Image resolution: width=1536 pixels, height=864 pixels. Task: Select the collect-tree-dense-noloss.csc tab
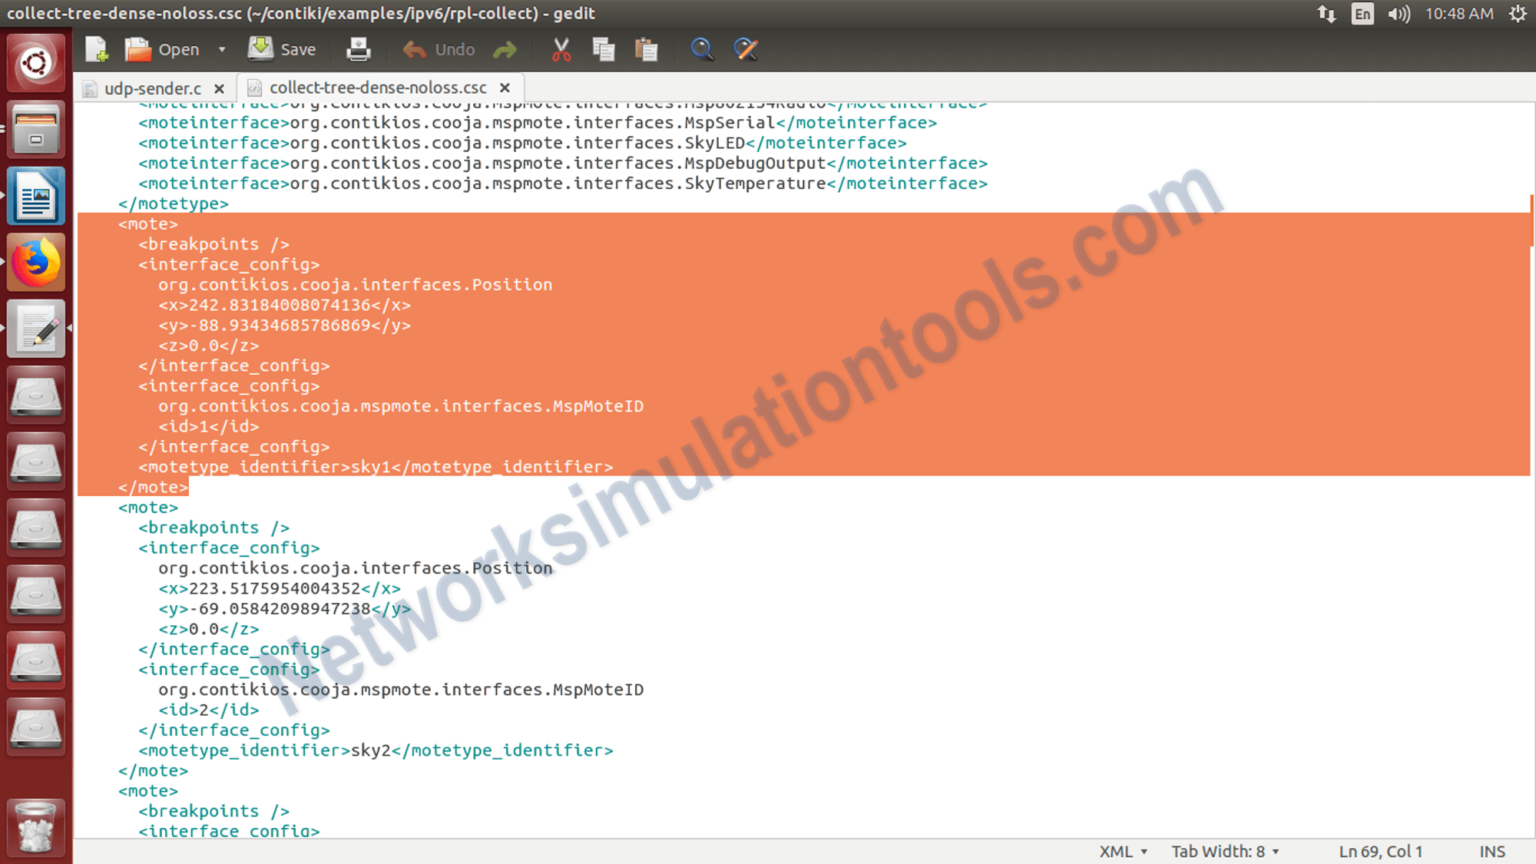point(377,87)
